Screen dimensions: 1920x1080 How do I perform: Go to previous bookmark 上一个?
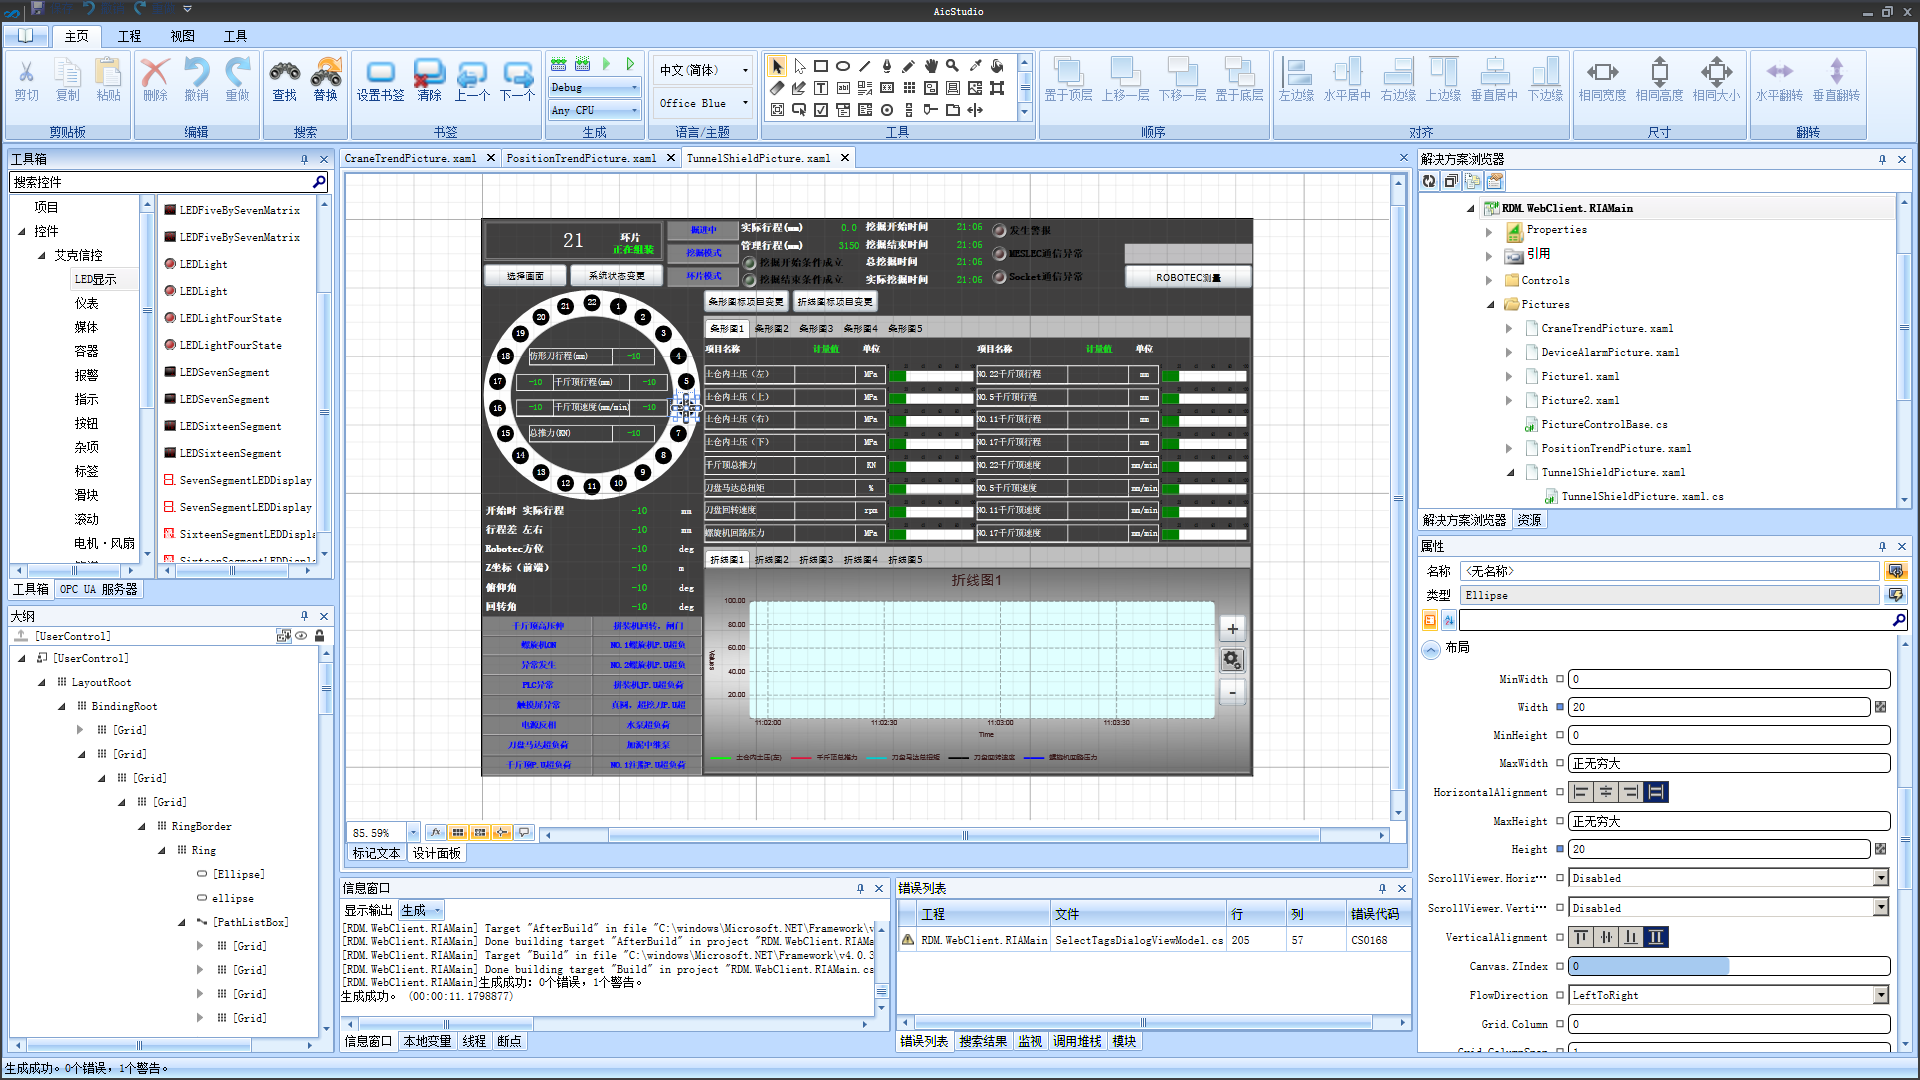tap(472, 72)
